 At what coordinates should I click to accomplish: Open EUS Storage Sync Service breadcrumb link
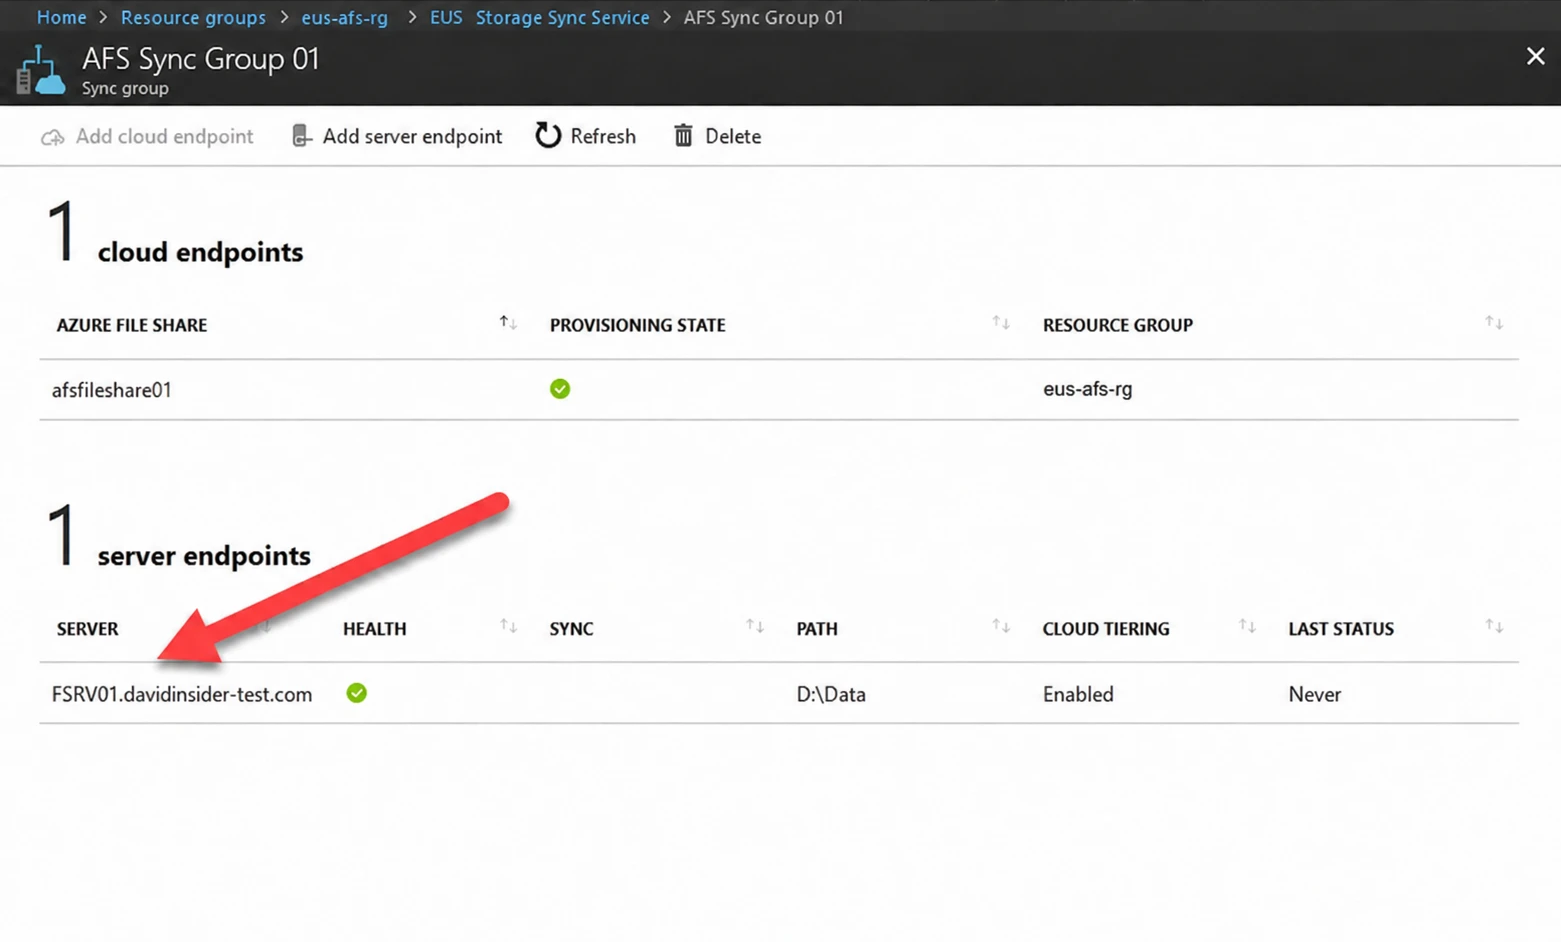(x=540, y=17)
